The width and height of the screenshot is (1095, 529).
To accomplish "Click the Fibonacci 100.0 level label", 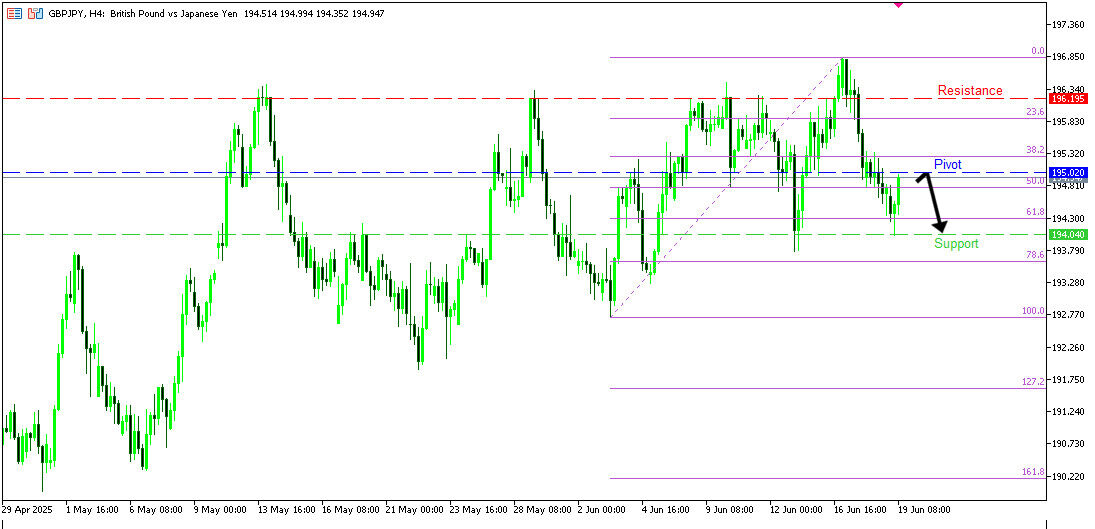I will 1033,311.
